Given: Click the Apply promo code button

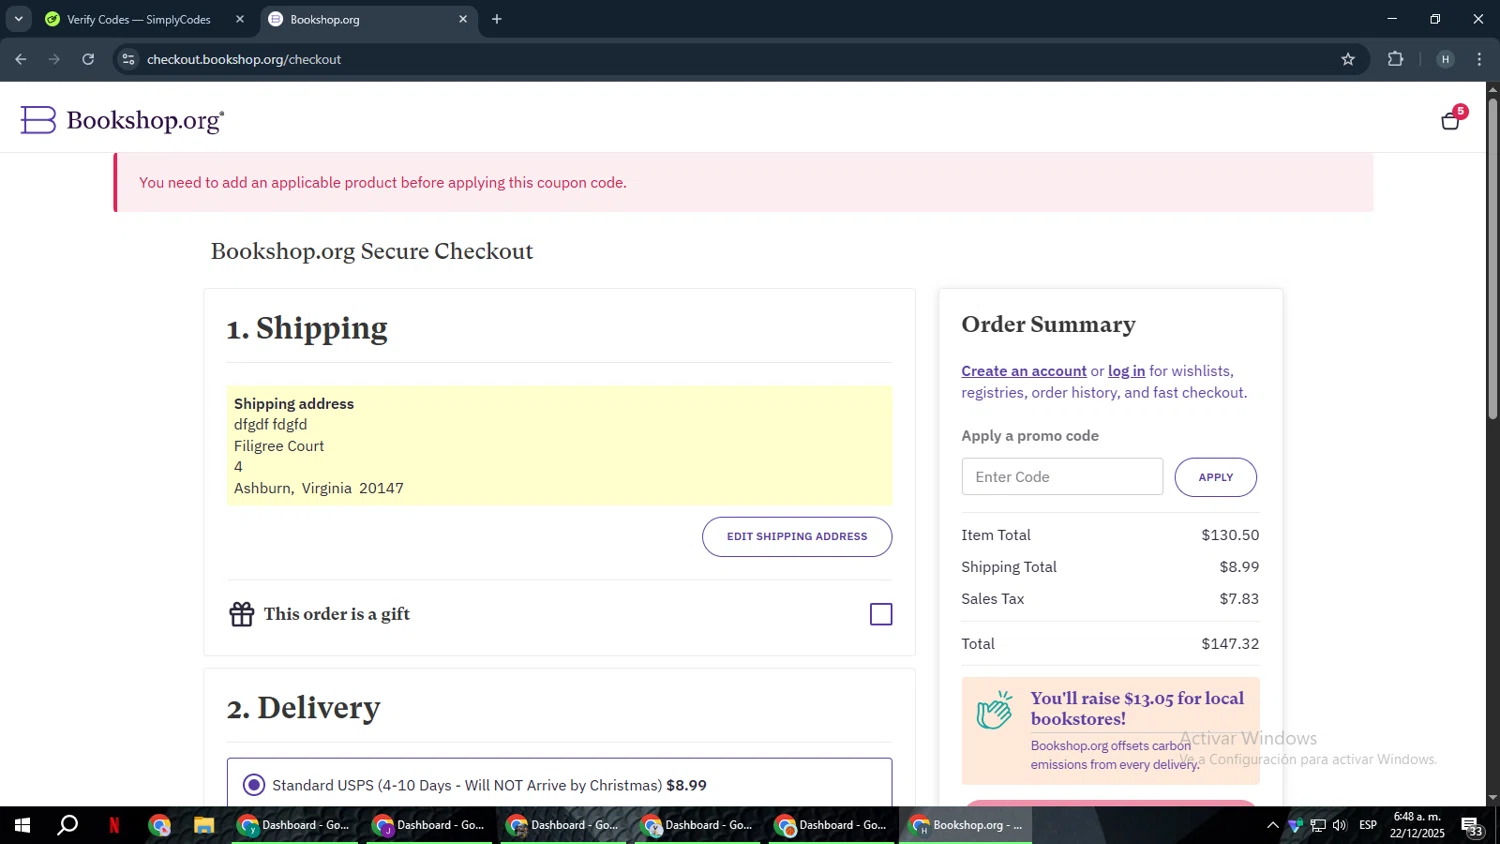Looking at the screenshot, I should point(1215,477).
